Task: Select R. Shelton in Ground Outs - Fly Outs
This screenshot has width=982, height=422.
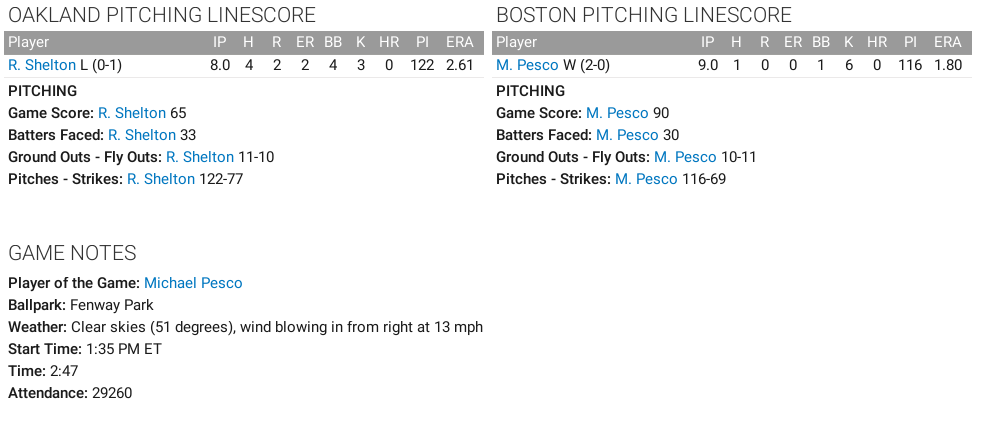Action: point(200,157)
